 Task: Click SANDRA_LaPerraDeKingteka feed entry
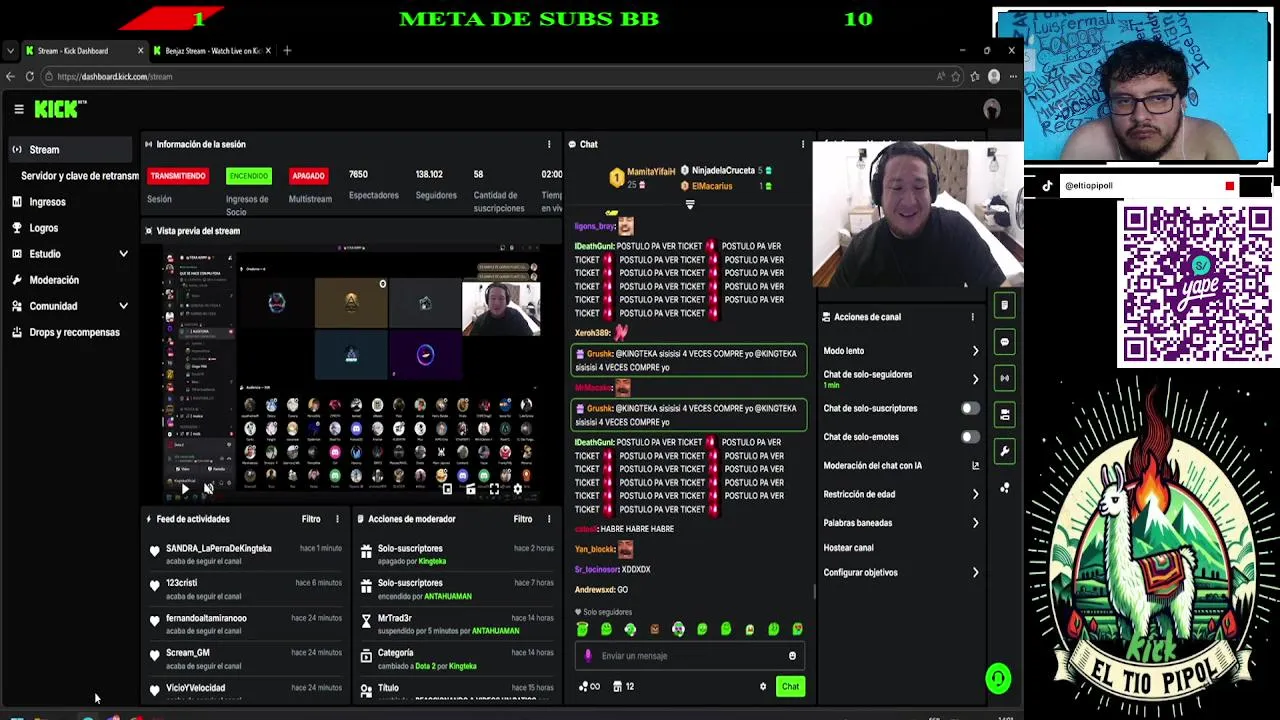click(245, 554)
